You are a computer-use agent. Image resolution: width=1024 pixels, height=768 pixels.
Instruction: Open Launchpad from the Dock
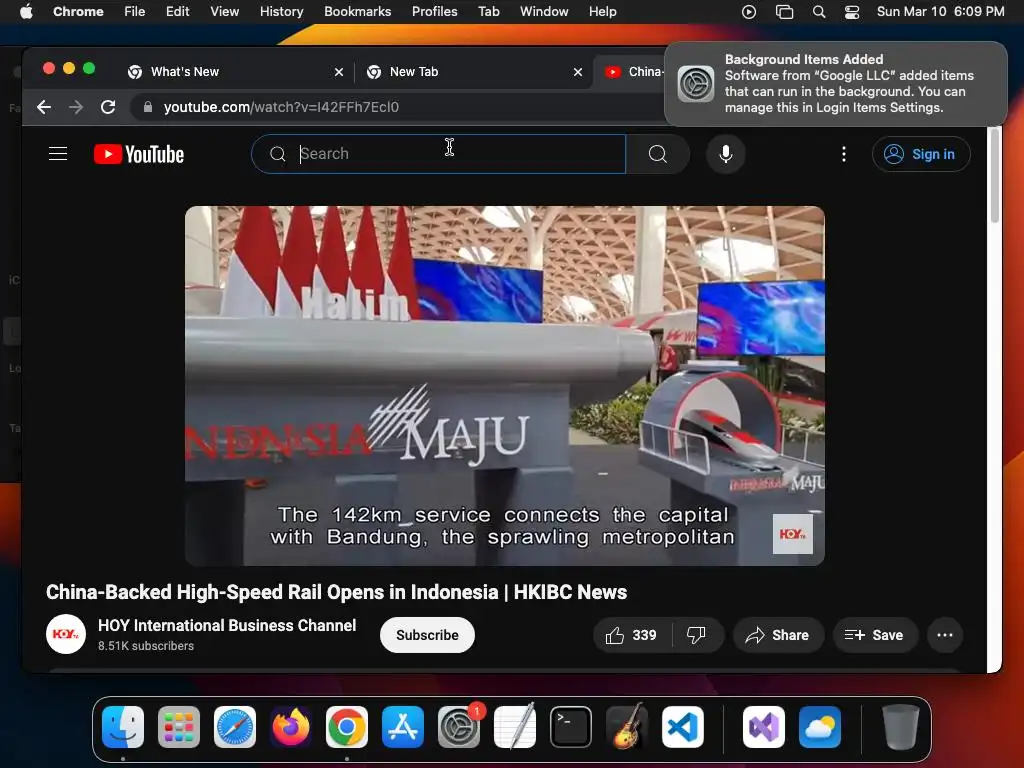179,727
